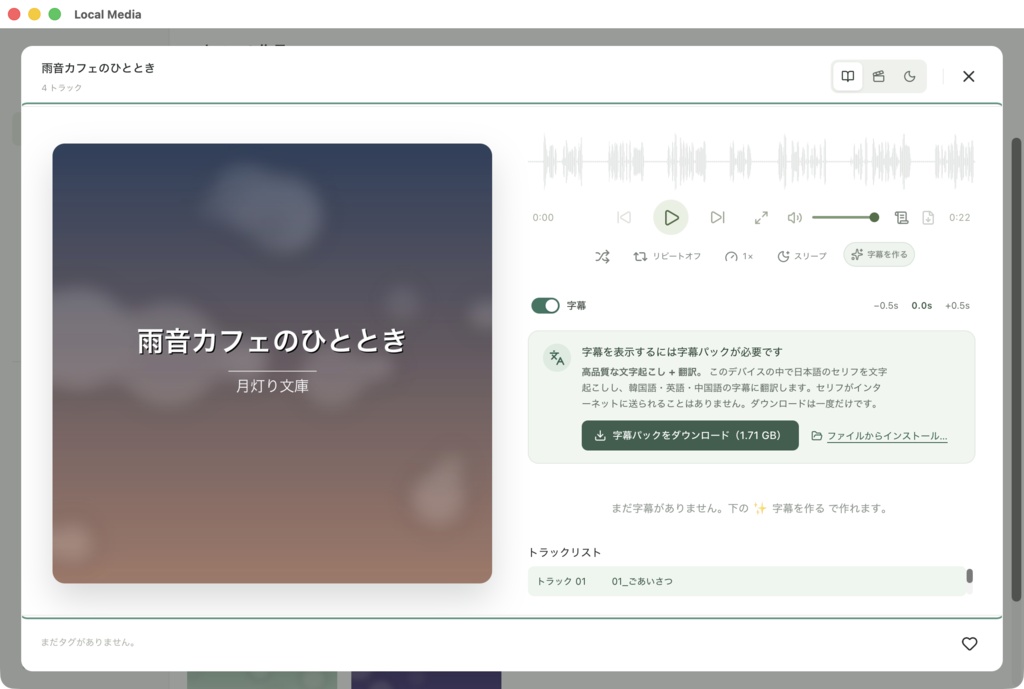Click the 雨音カフェのひととき cover artwork
Screen dimensions: 1024x689
[x=272, y=363]
